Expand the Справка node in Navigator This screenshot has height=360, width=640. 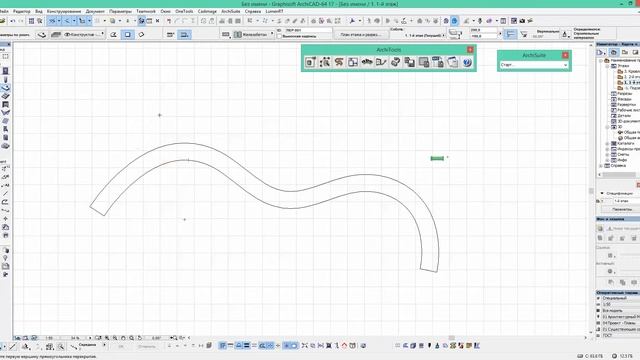(601, 166)
